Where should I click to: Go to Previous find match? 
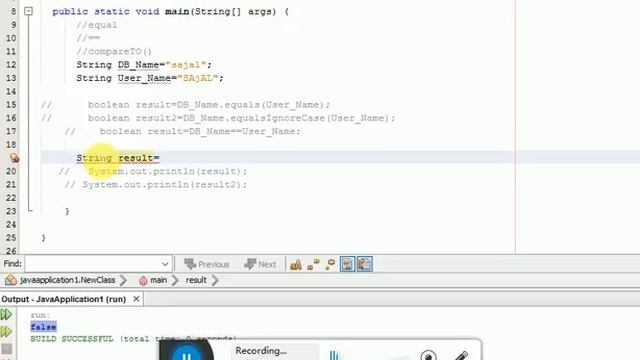pos(207,264)
